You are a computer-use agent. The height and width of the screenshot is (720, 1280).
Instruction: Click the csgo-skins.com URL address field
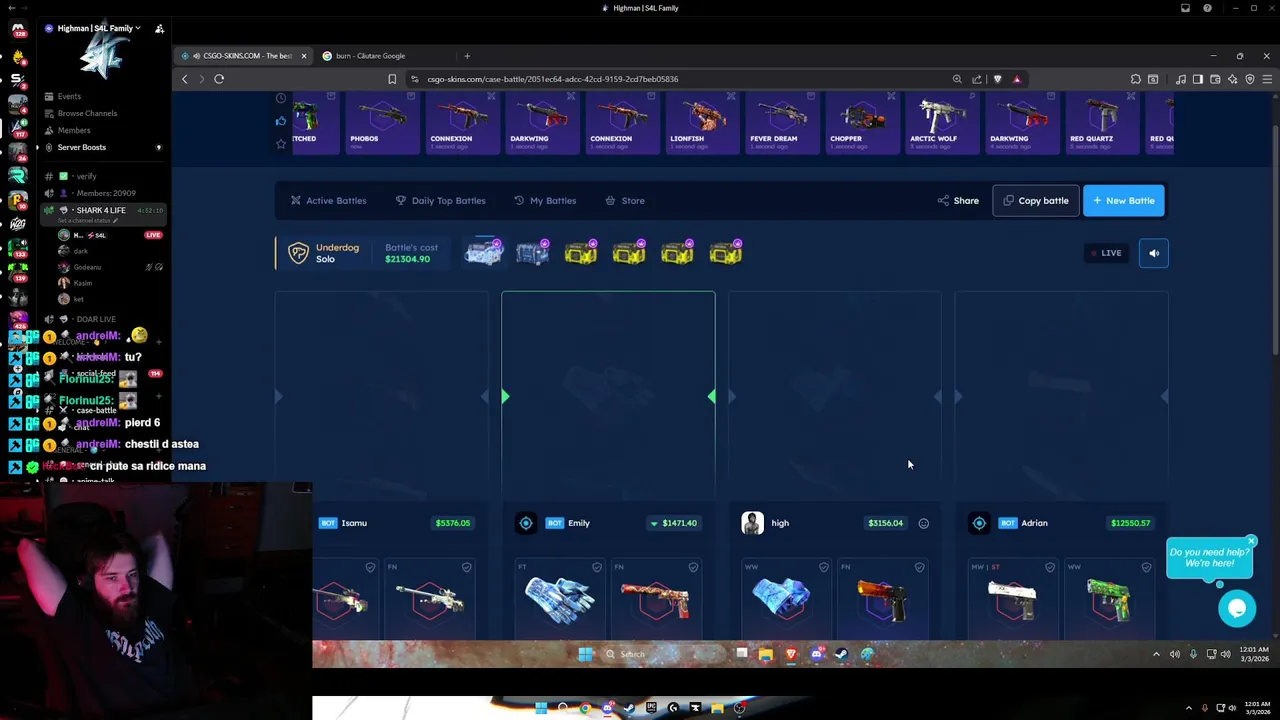pos(553,79)
